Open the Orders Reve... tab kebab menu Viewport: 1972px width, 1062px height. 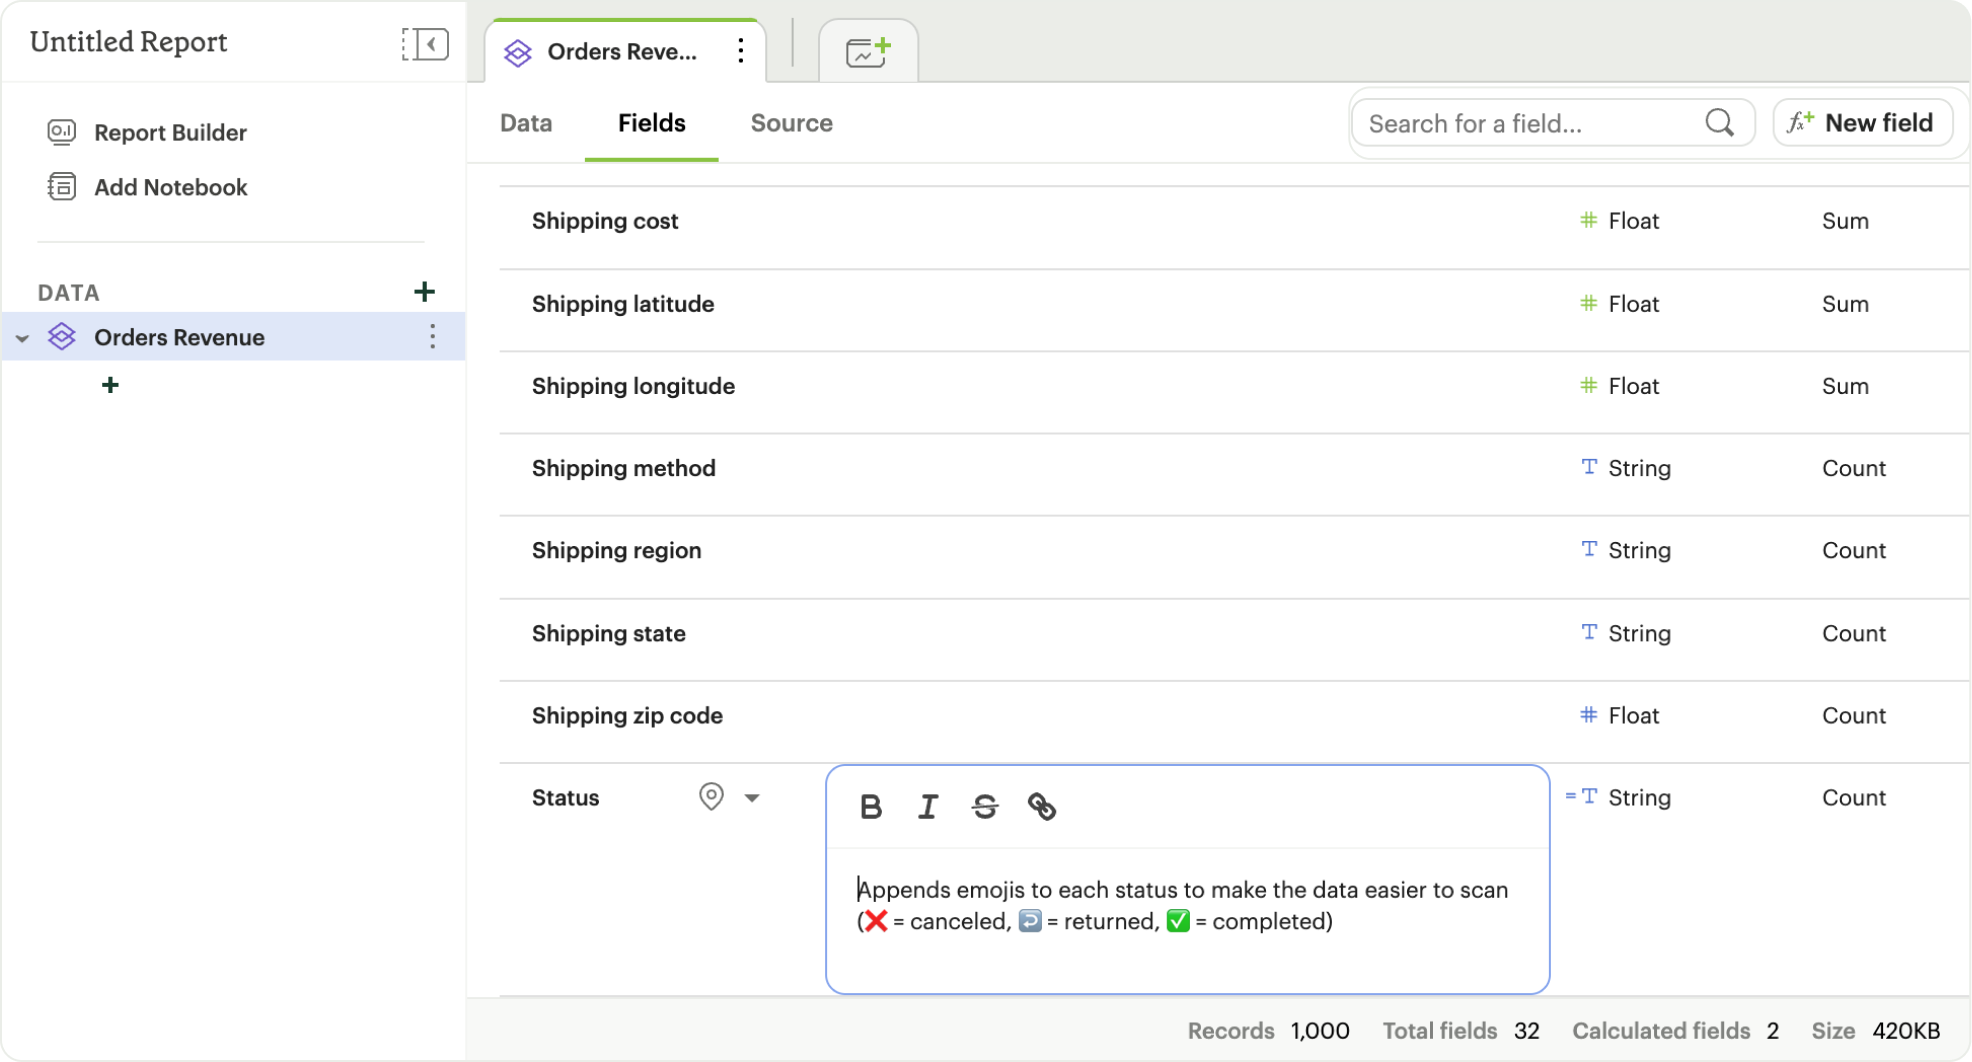point(740,51)
